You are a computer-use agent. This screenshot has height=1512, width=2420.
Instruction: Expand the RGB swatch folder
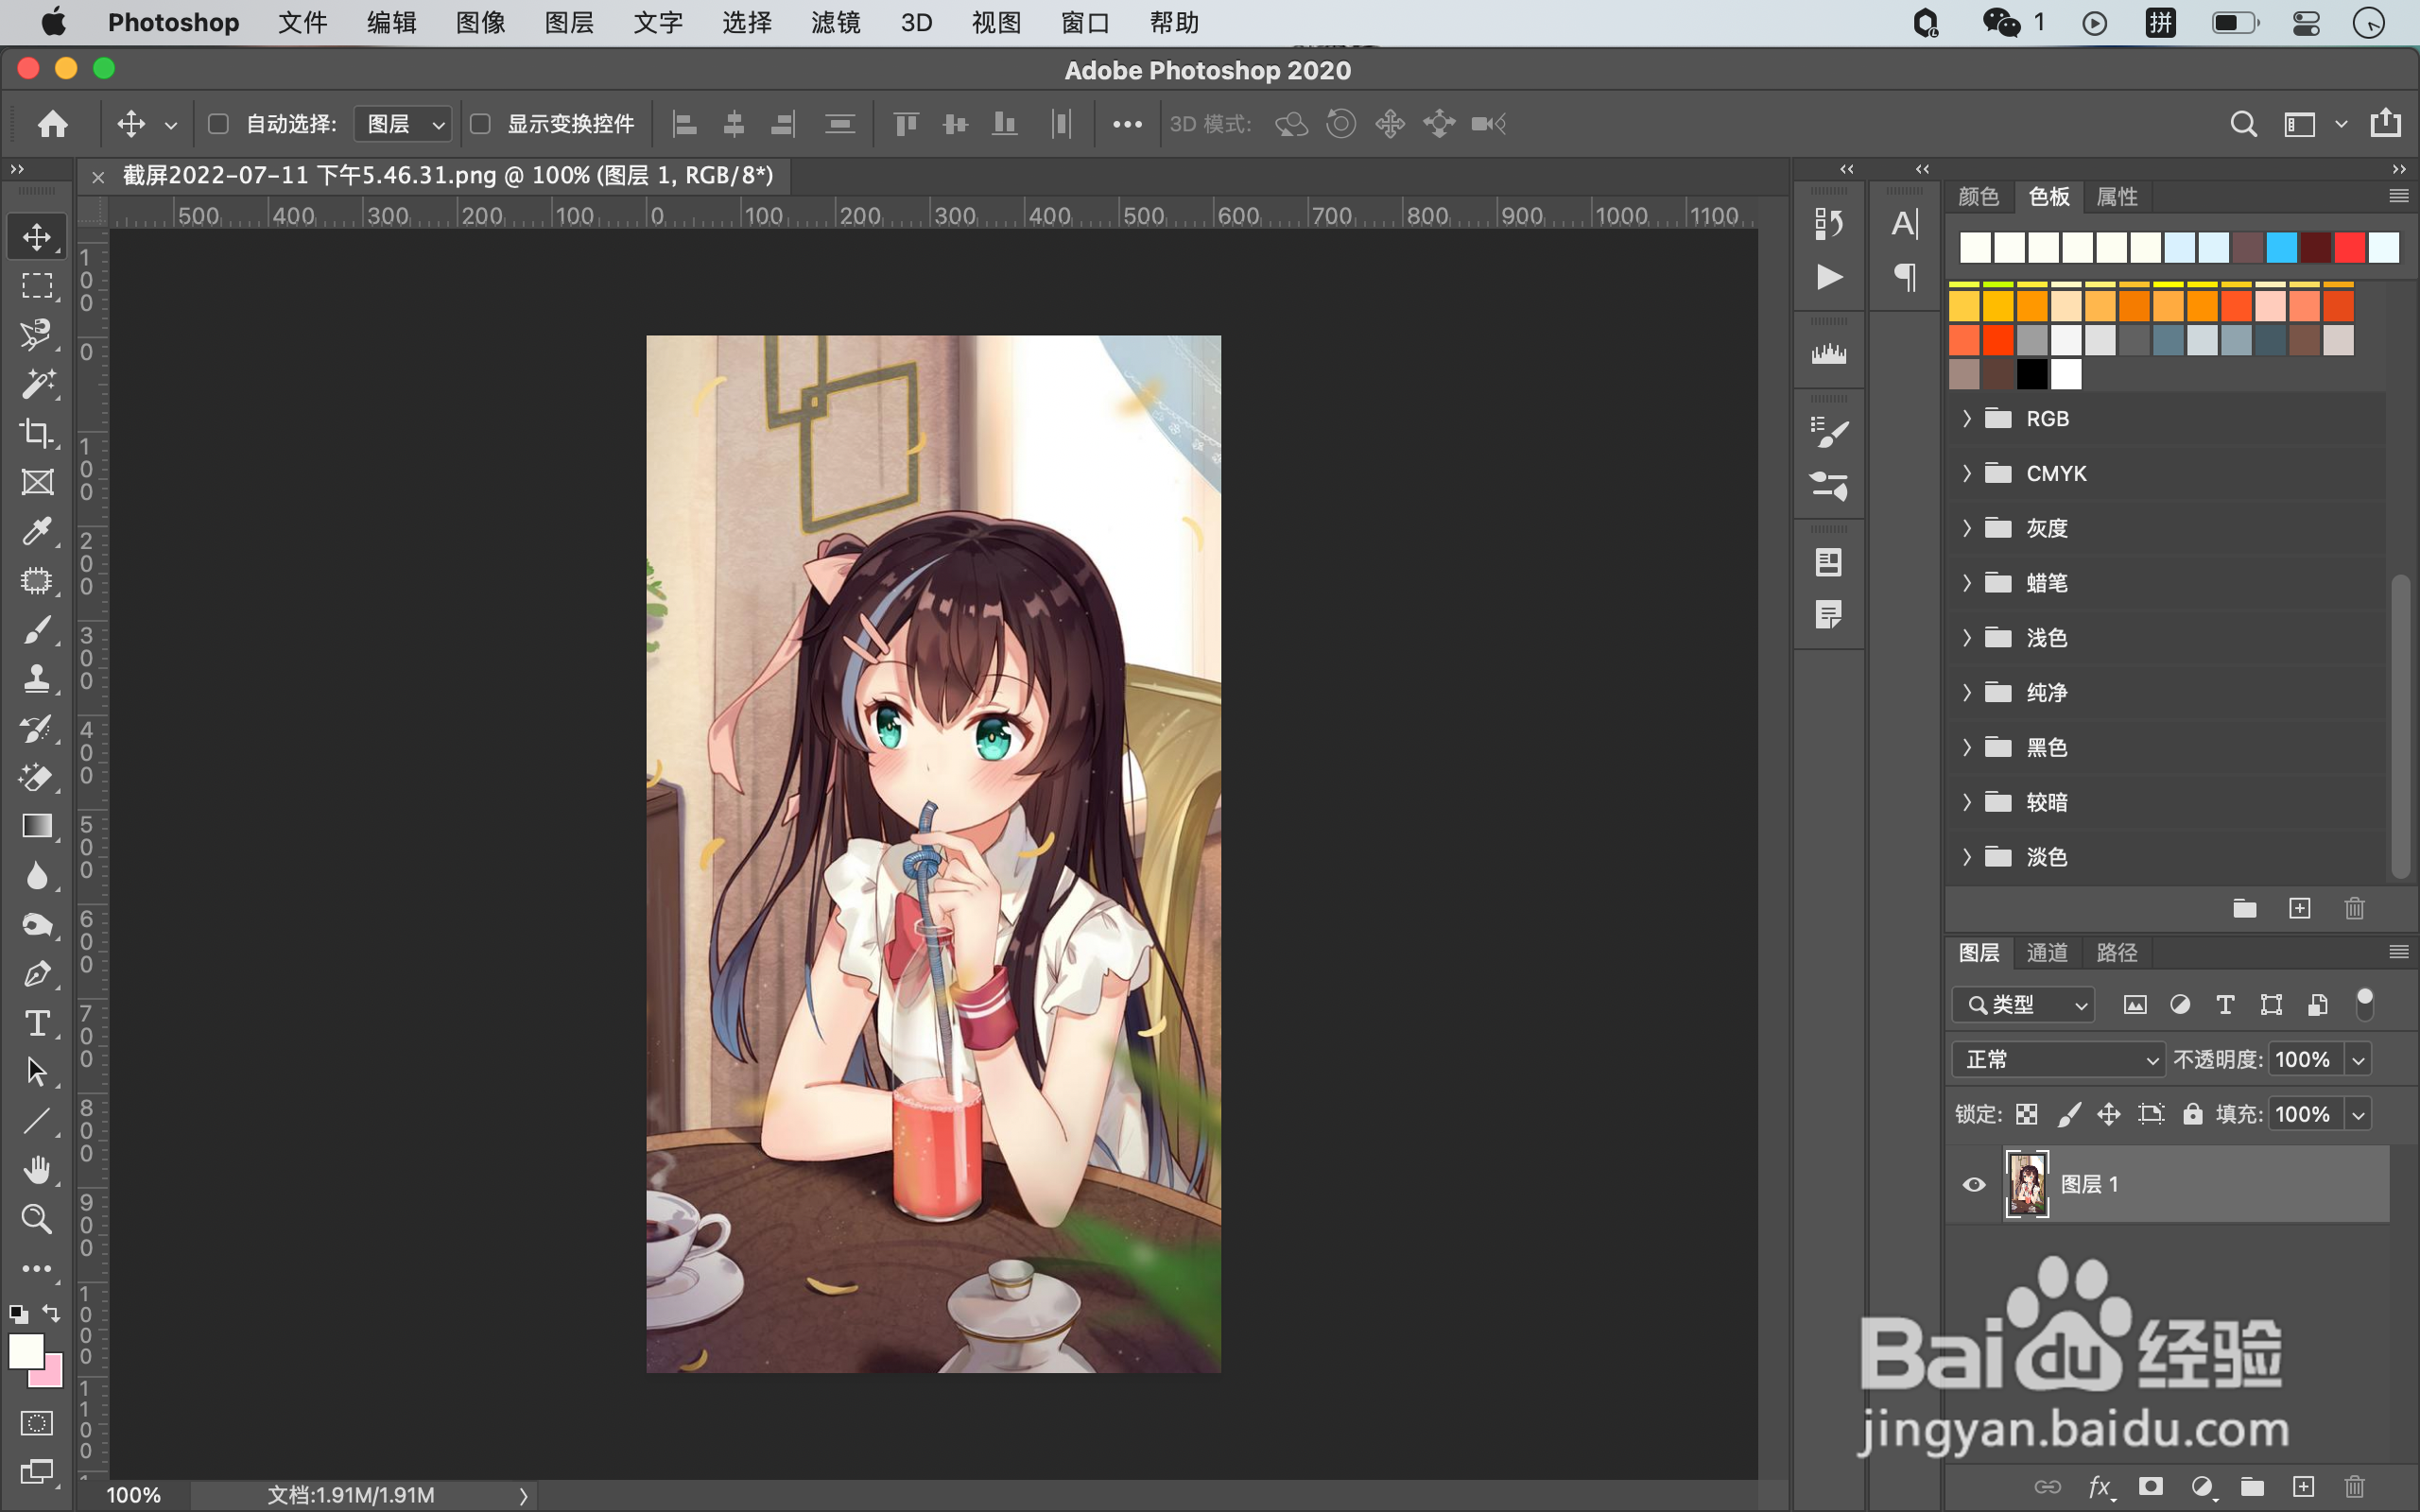click(1966, 419)
